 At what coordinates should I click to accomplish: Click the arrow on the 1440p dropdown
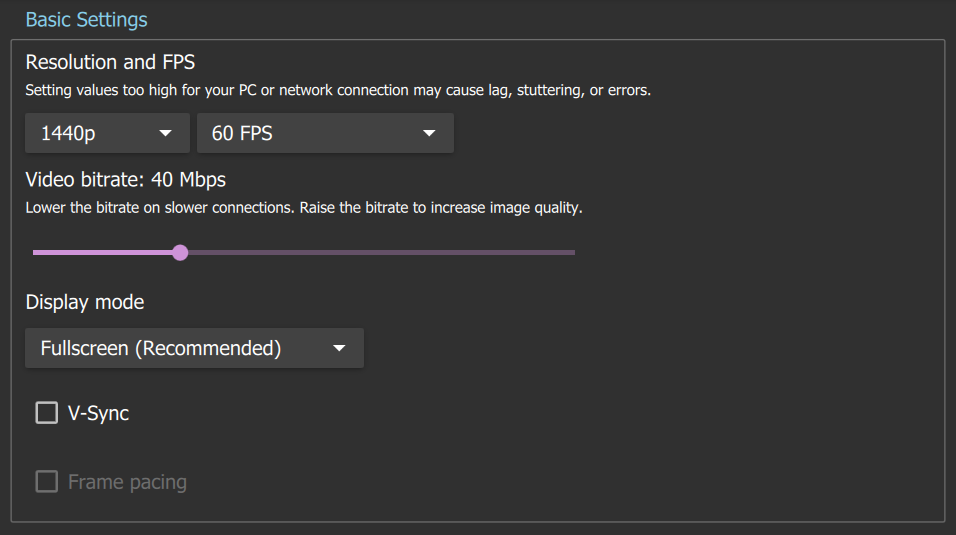(165, 134)
